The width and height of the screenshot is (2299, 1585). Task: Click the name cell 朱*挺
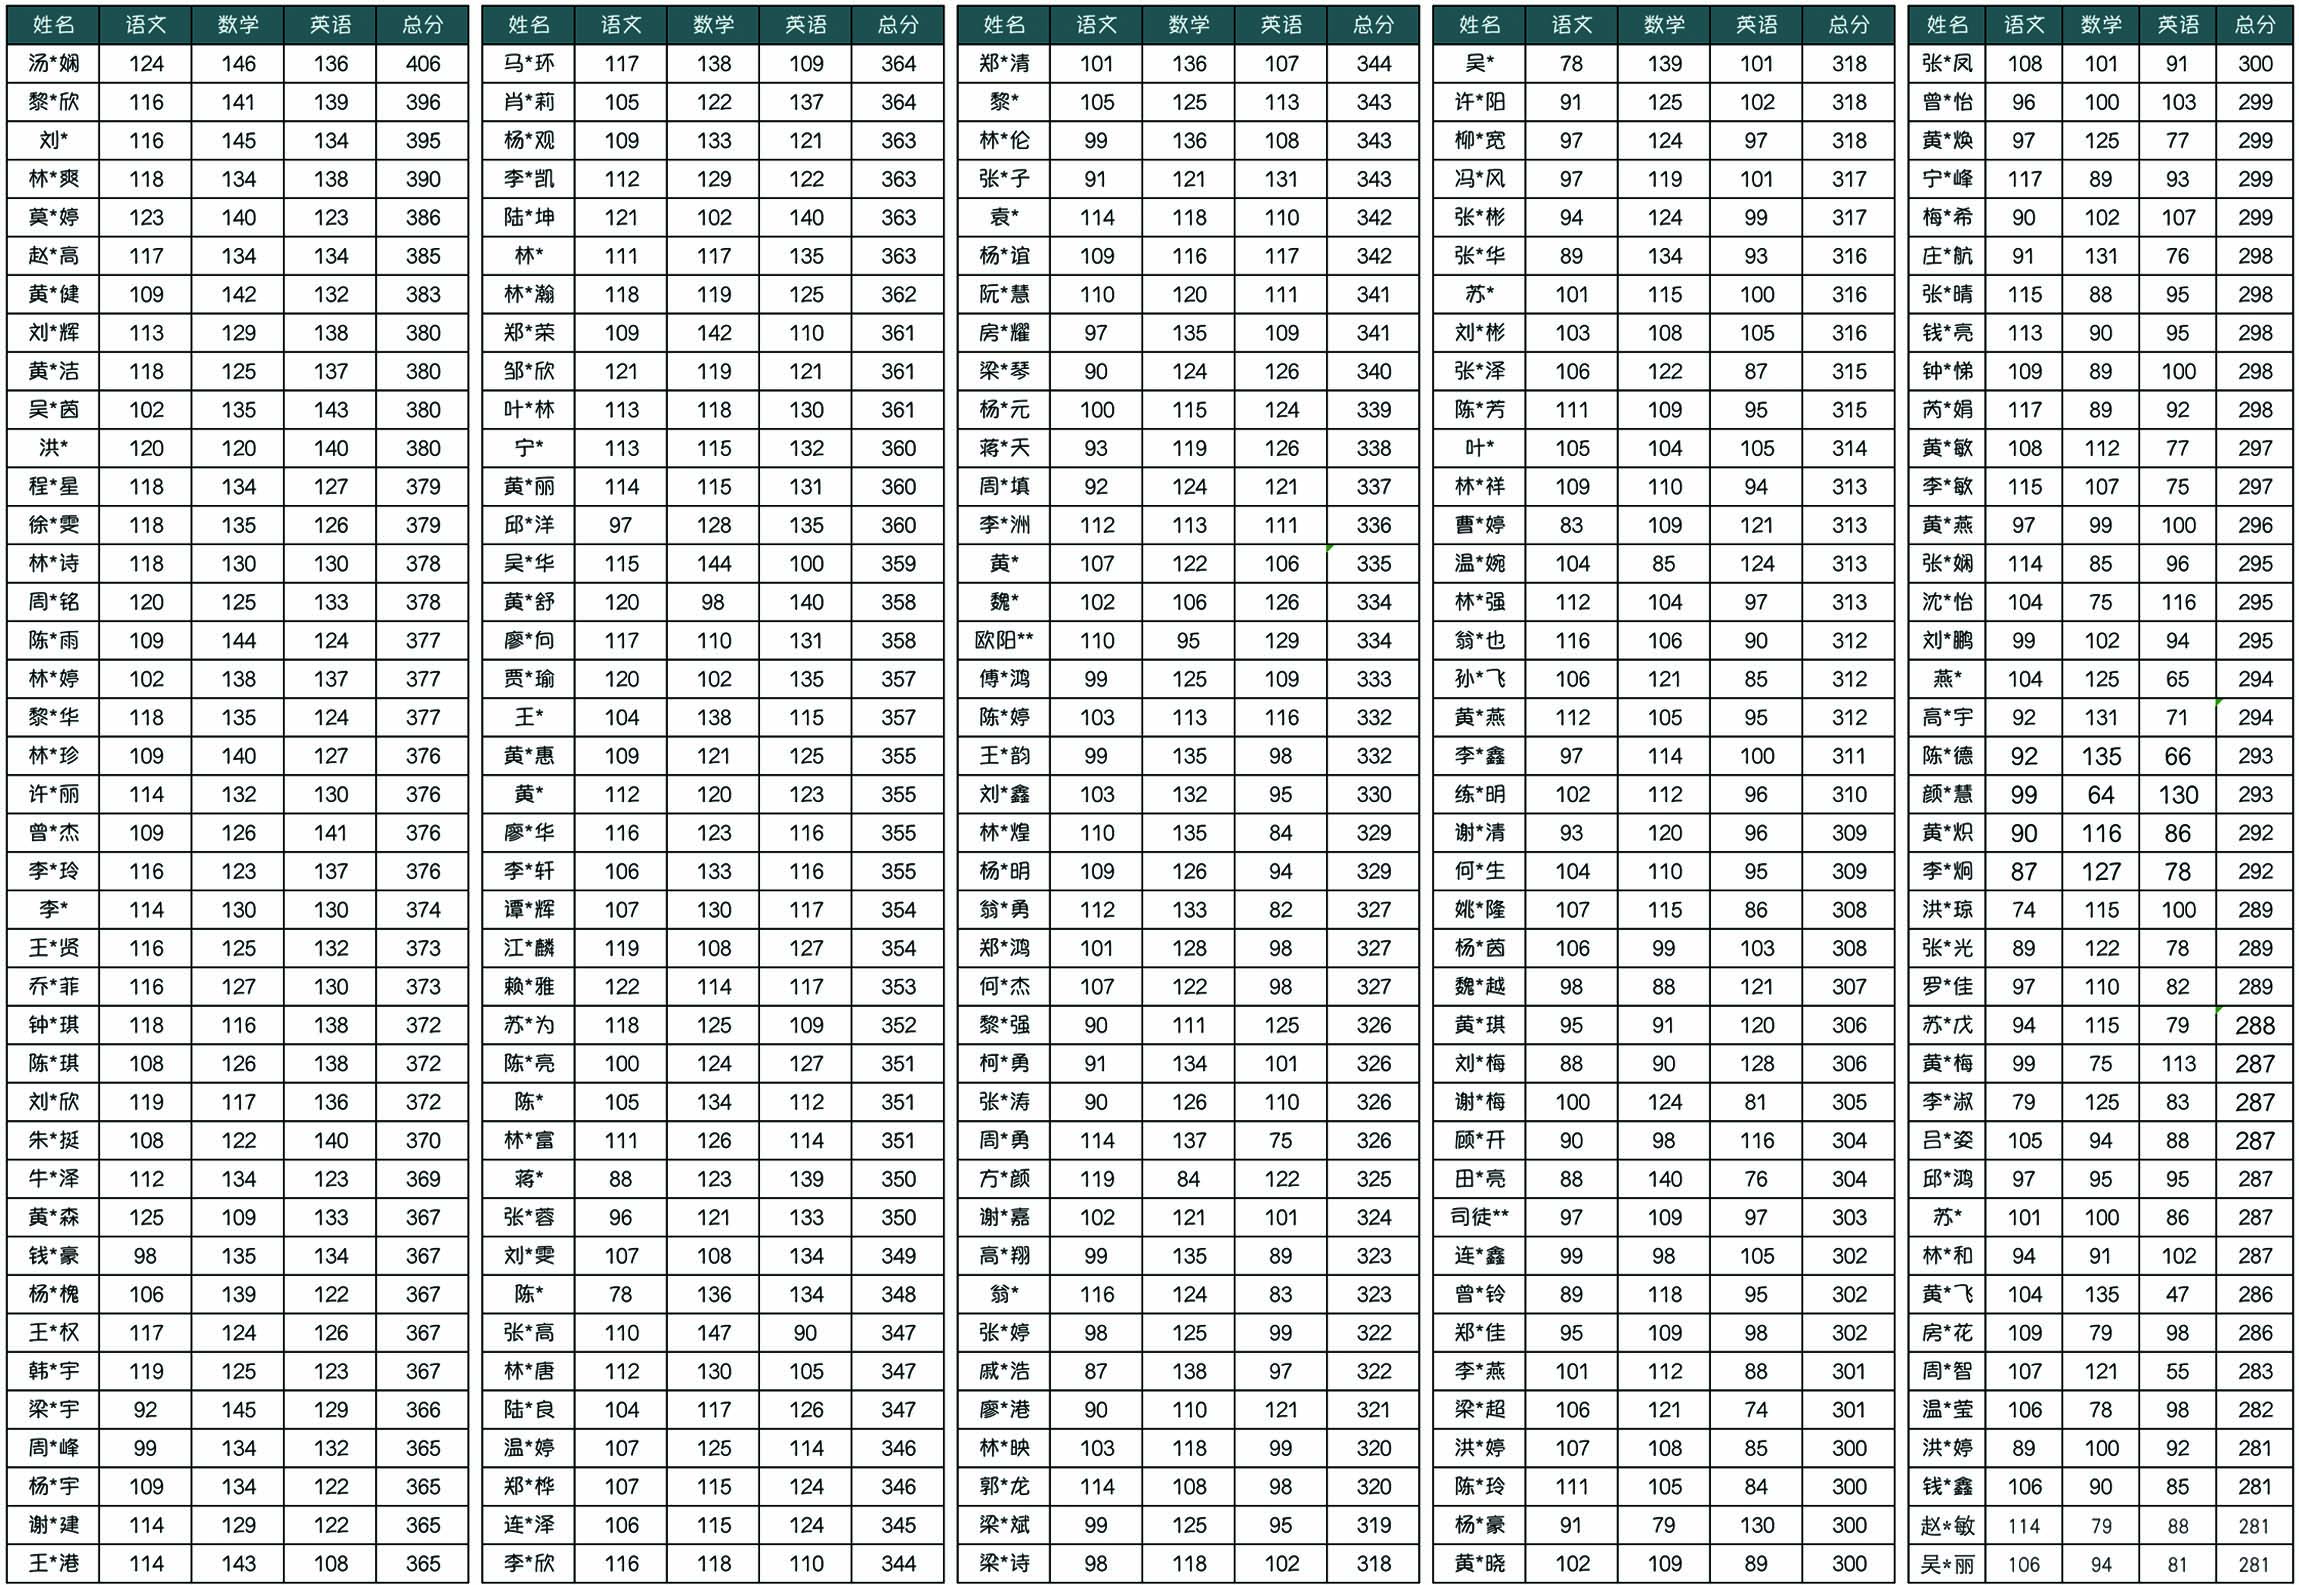pos(53,1140)
